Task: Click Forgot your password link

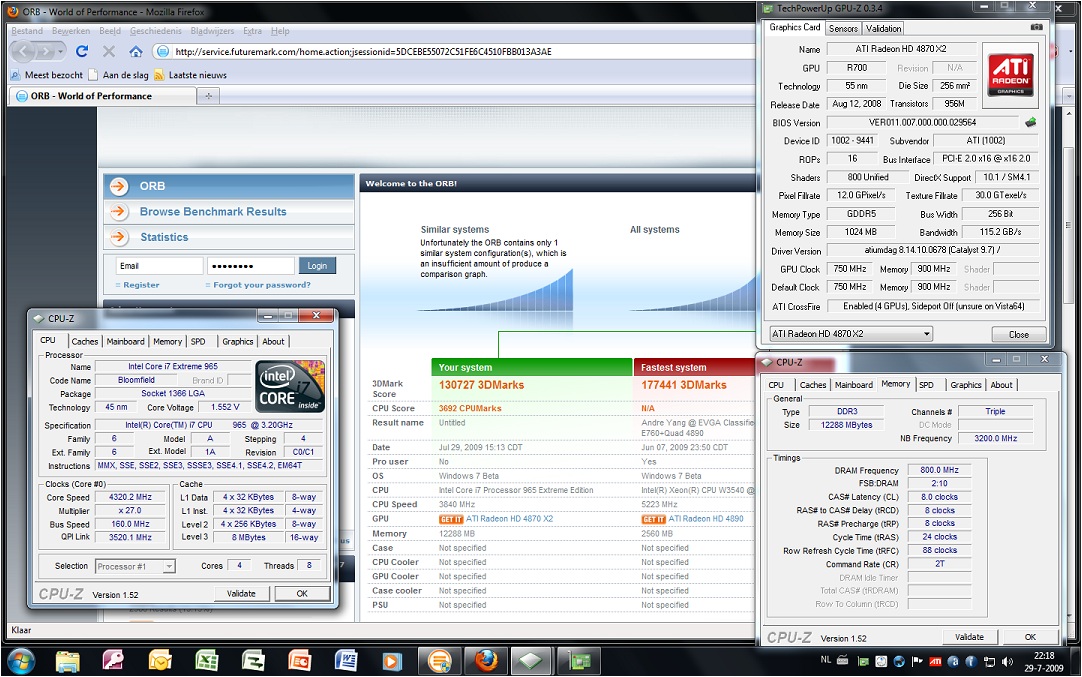Action: pyautogui.click(x=262, y=284)
